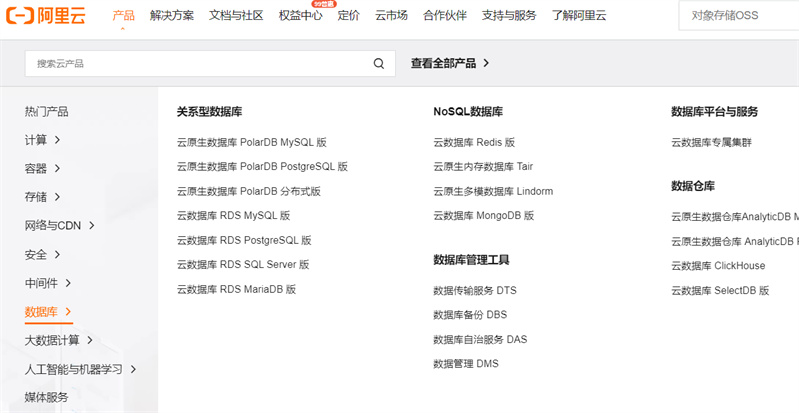
Task: Open 云数据库 RDS MySQL 版
Action: coord(233,216)
